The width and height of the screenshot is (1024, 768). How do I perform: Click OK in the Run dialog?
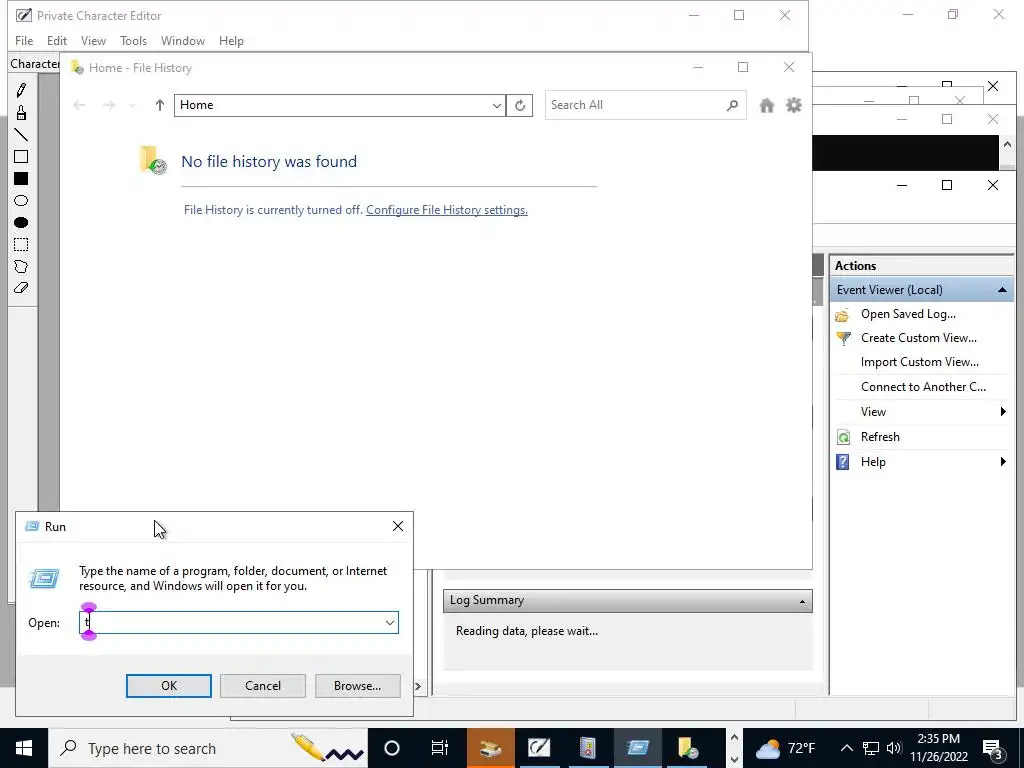click(x=168, y=686)
